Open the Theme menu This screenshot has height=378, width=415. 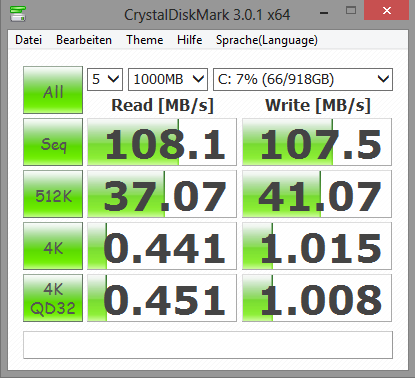tap(145, 40)
